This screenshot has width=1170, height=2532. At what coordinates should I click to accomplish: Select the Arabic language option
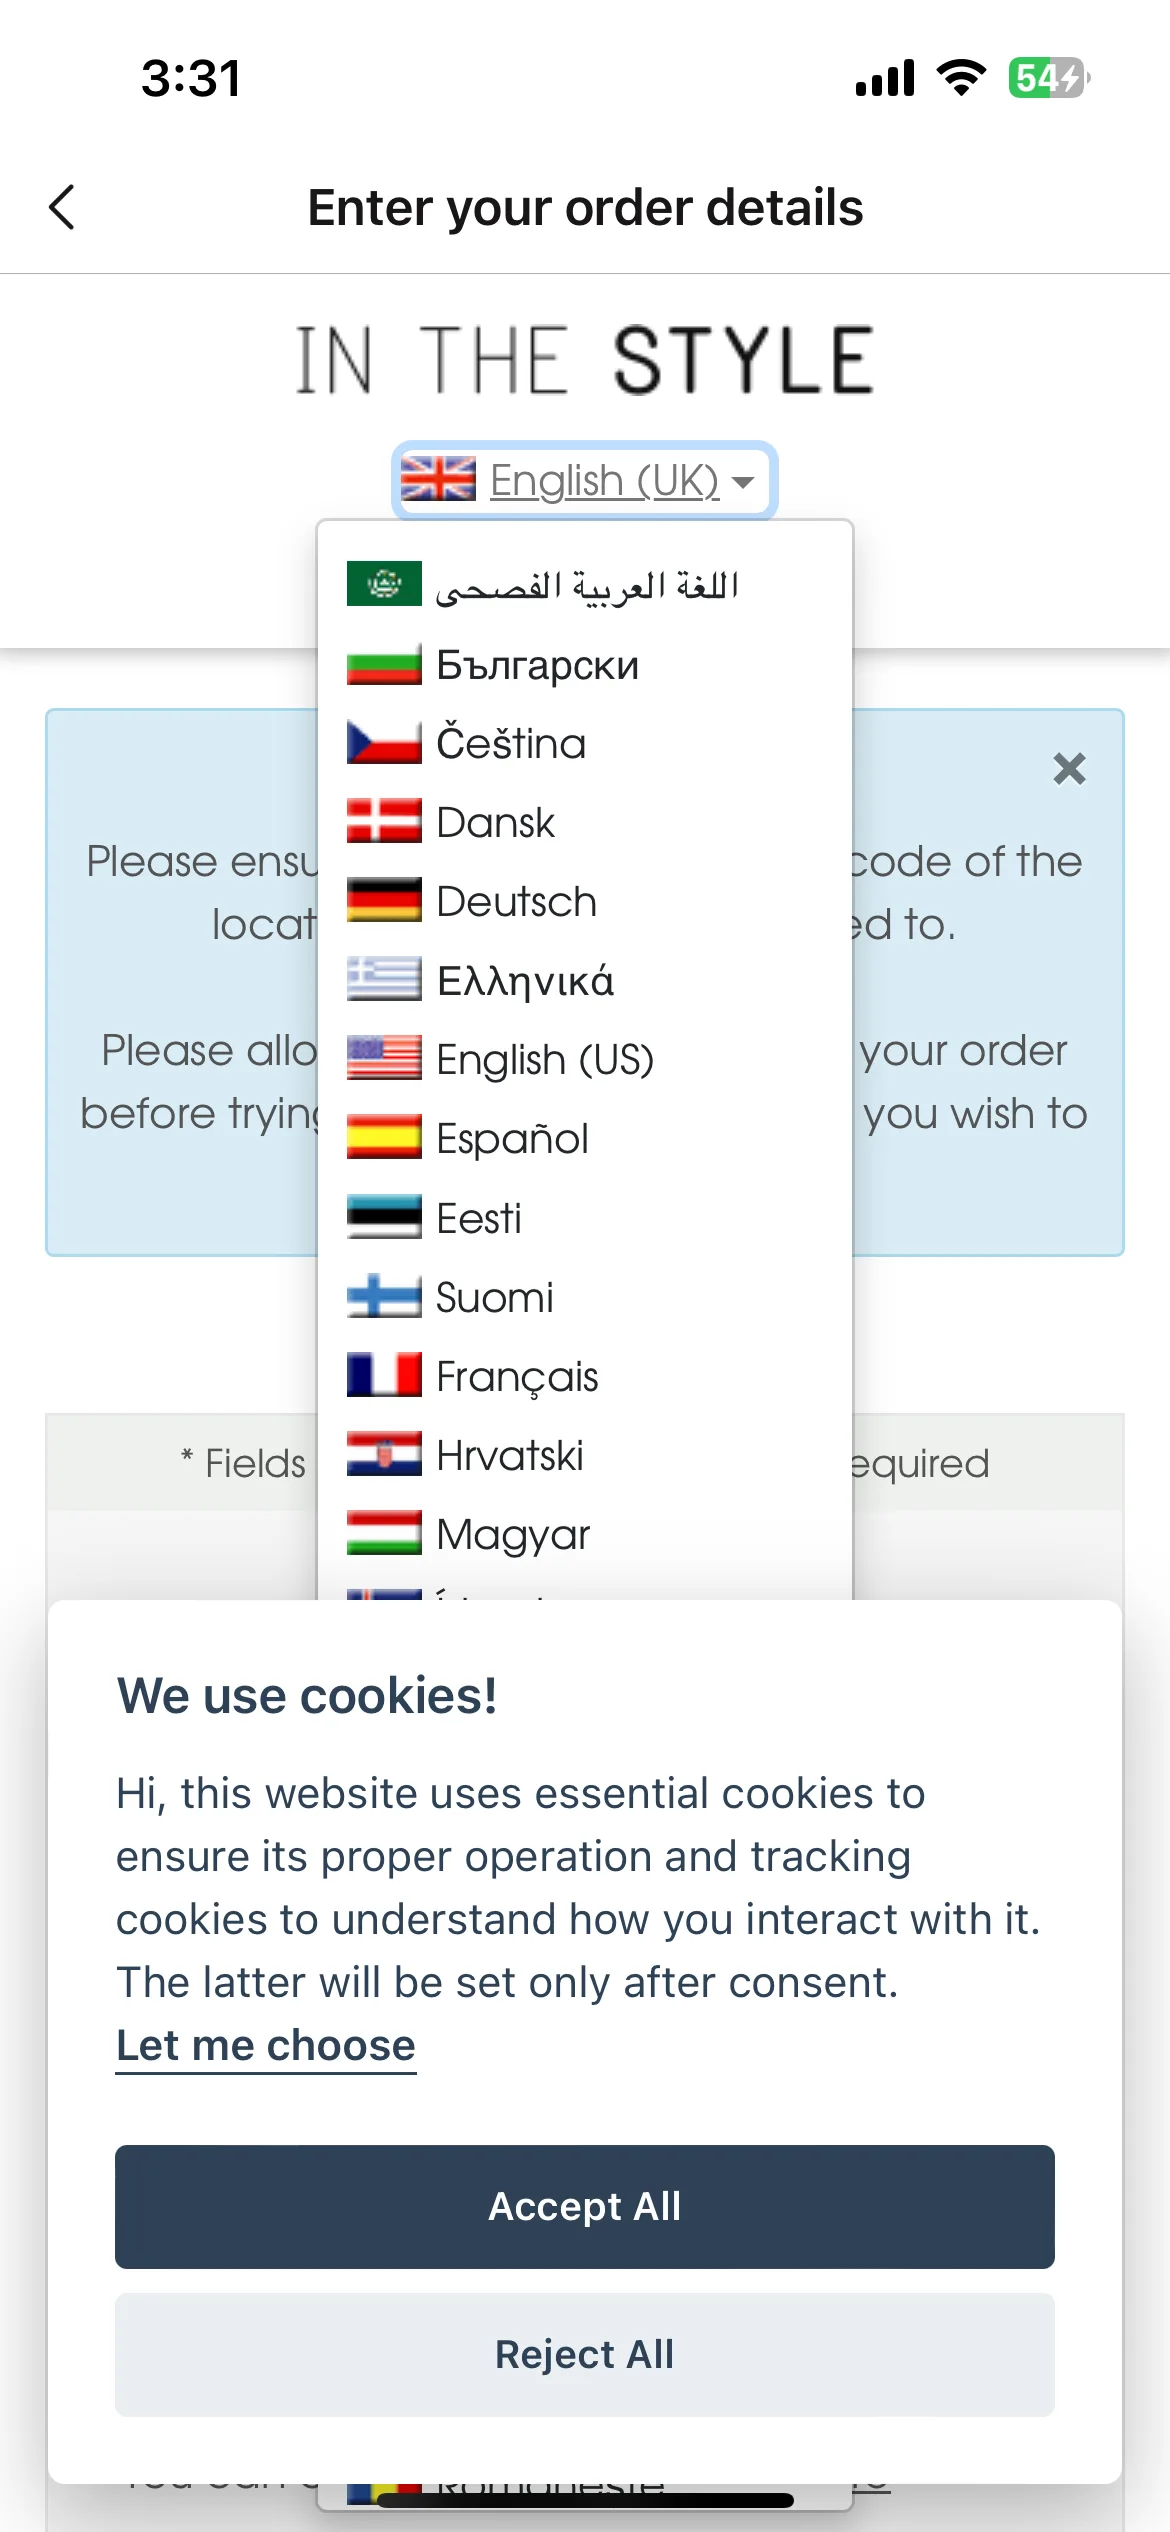(x=584, y=585)
